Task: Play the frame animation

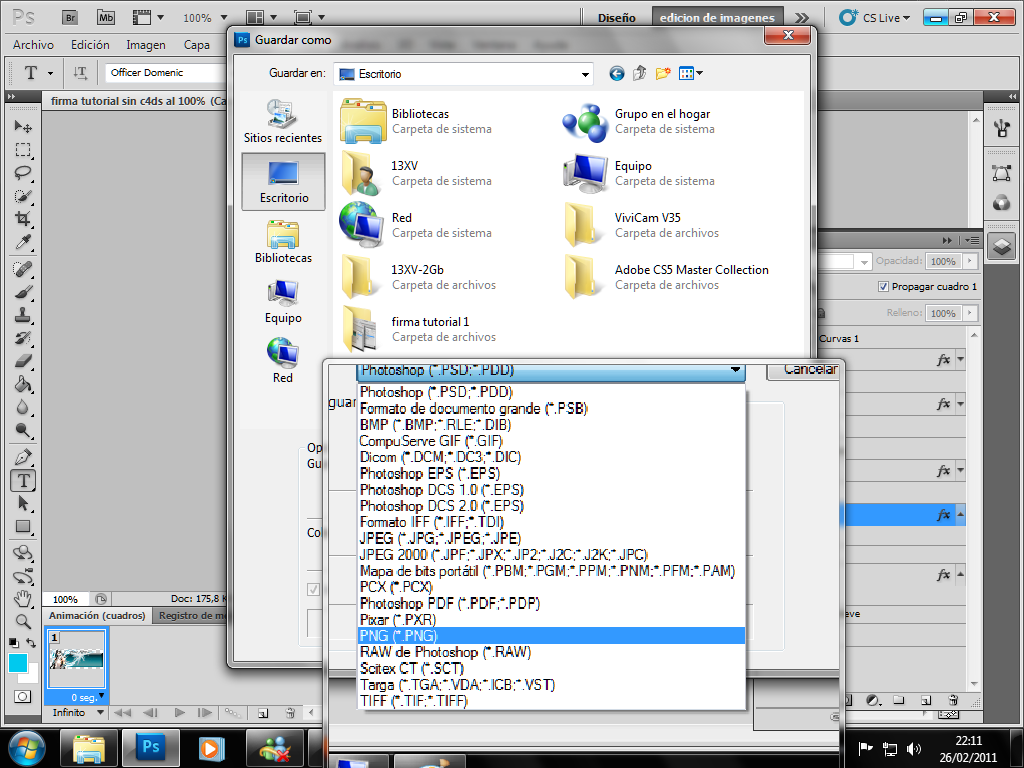Action: click(x=180, y=712)
